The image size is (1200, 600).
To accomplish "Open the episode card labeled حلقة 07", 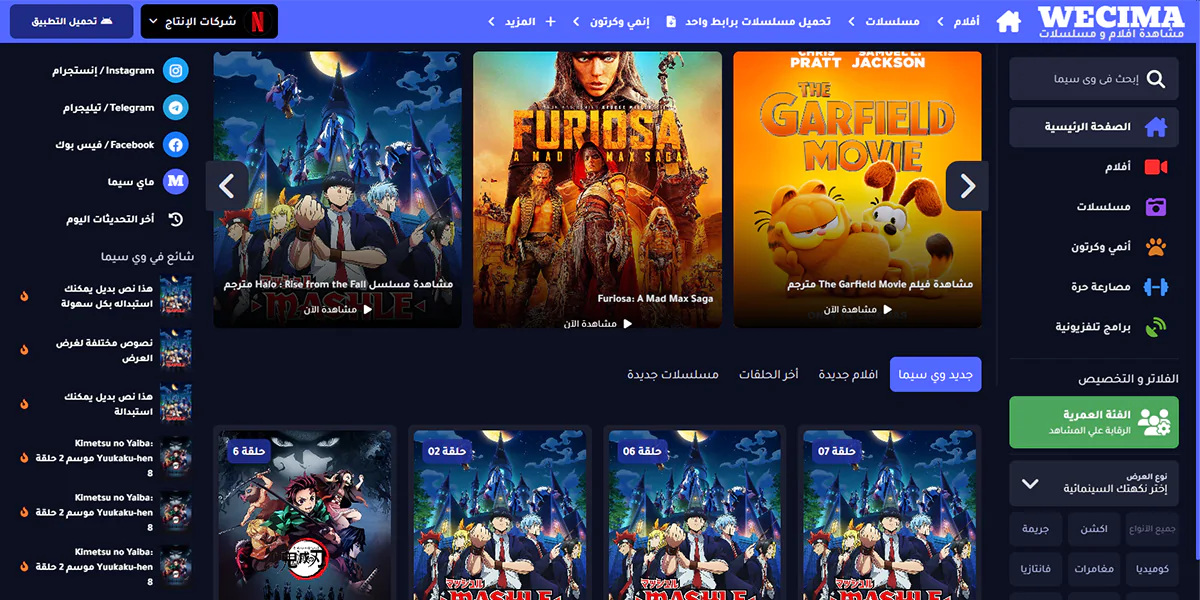I will point(890,515).
